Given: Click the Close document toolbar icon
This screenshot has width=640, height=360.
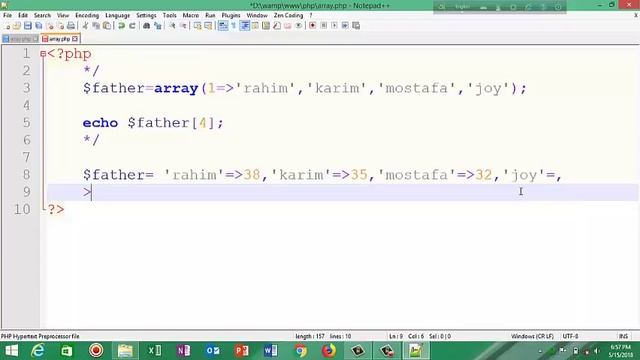Looking at the screenshot, I should click(50, 26).
